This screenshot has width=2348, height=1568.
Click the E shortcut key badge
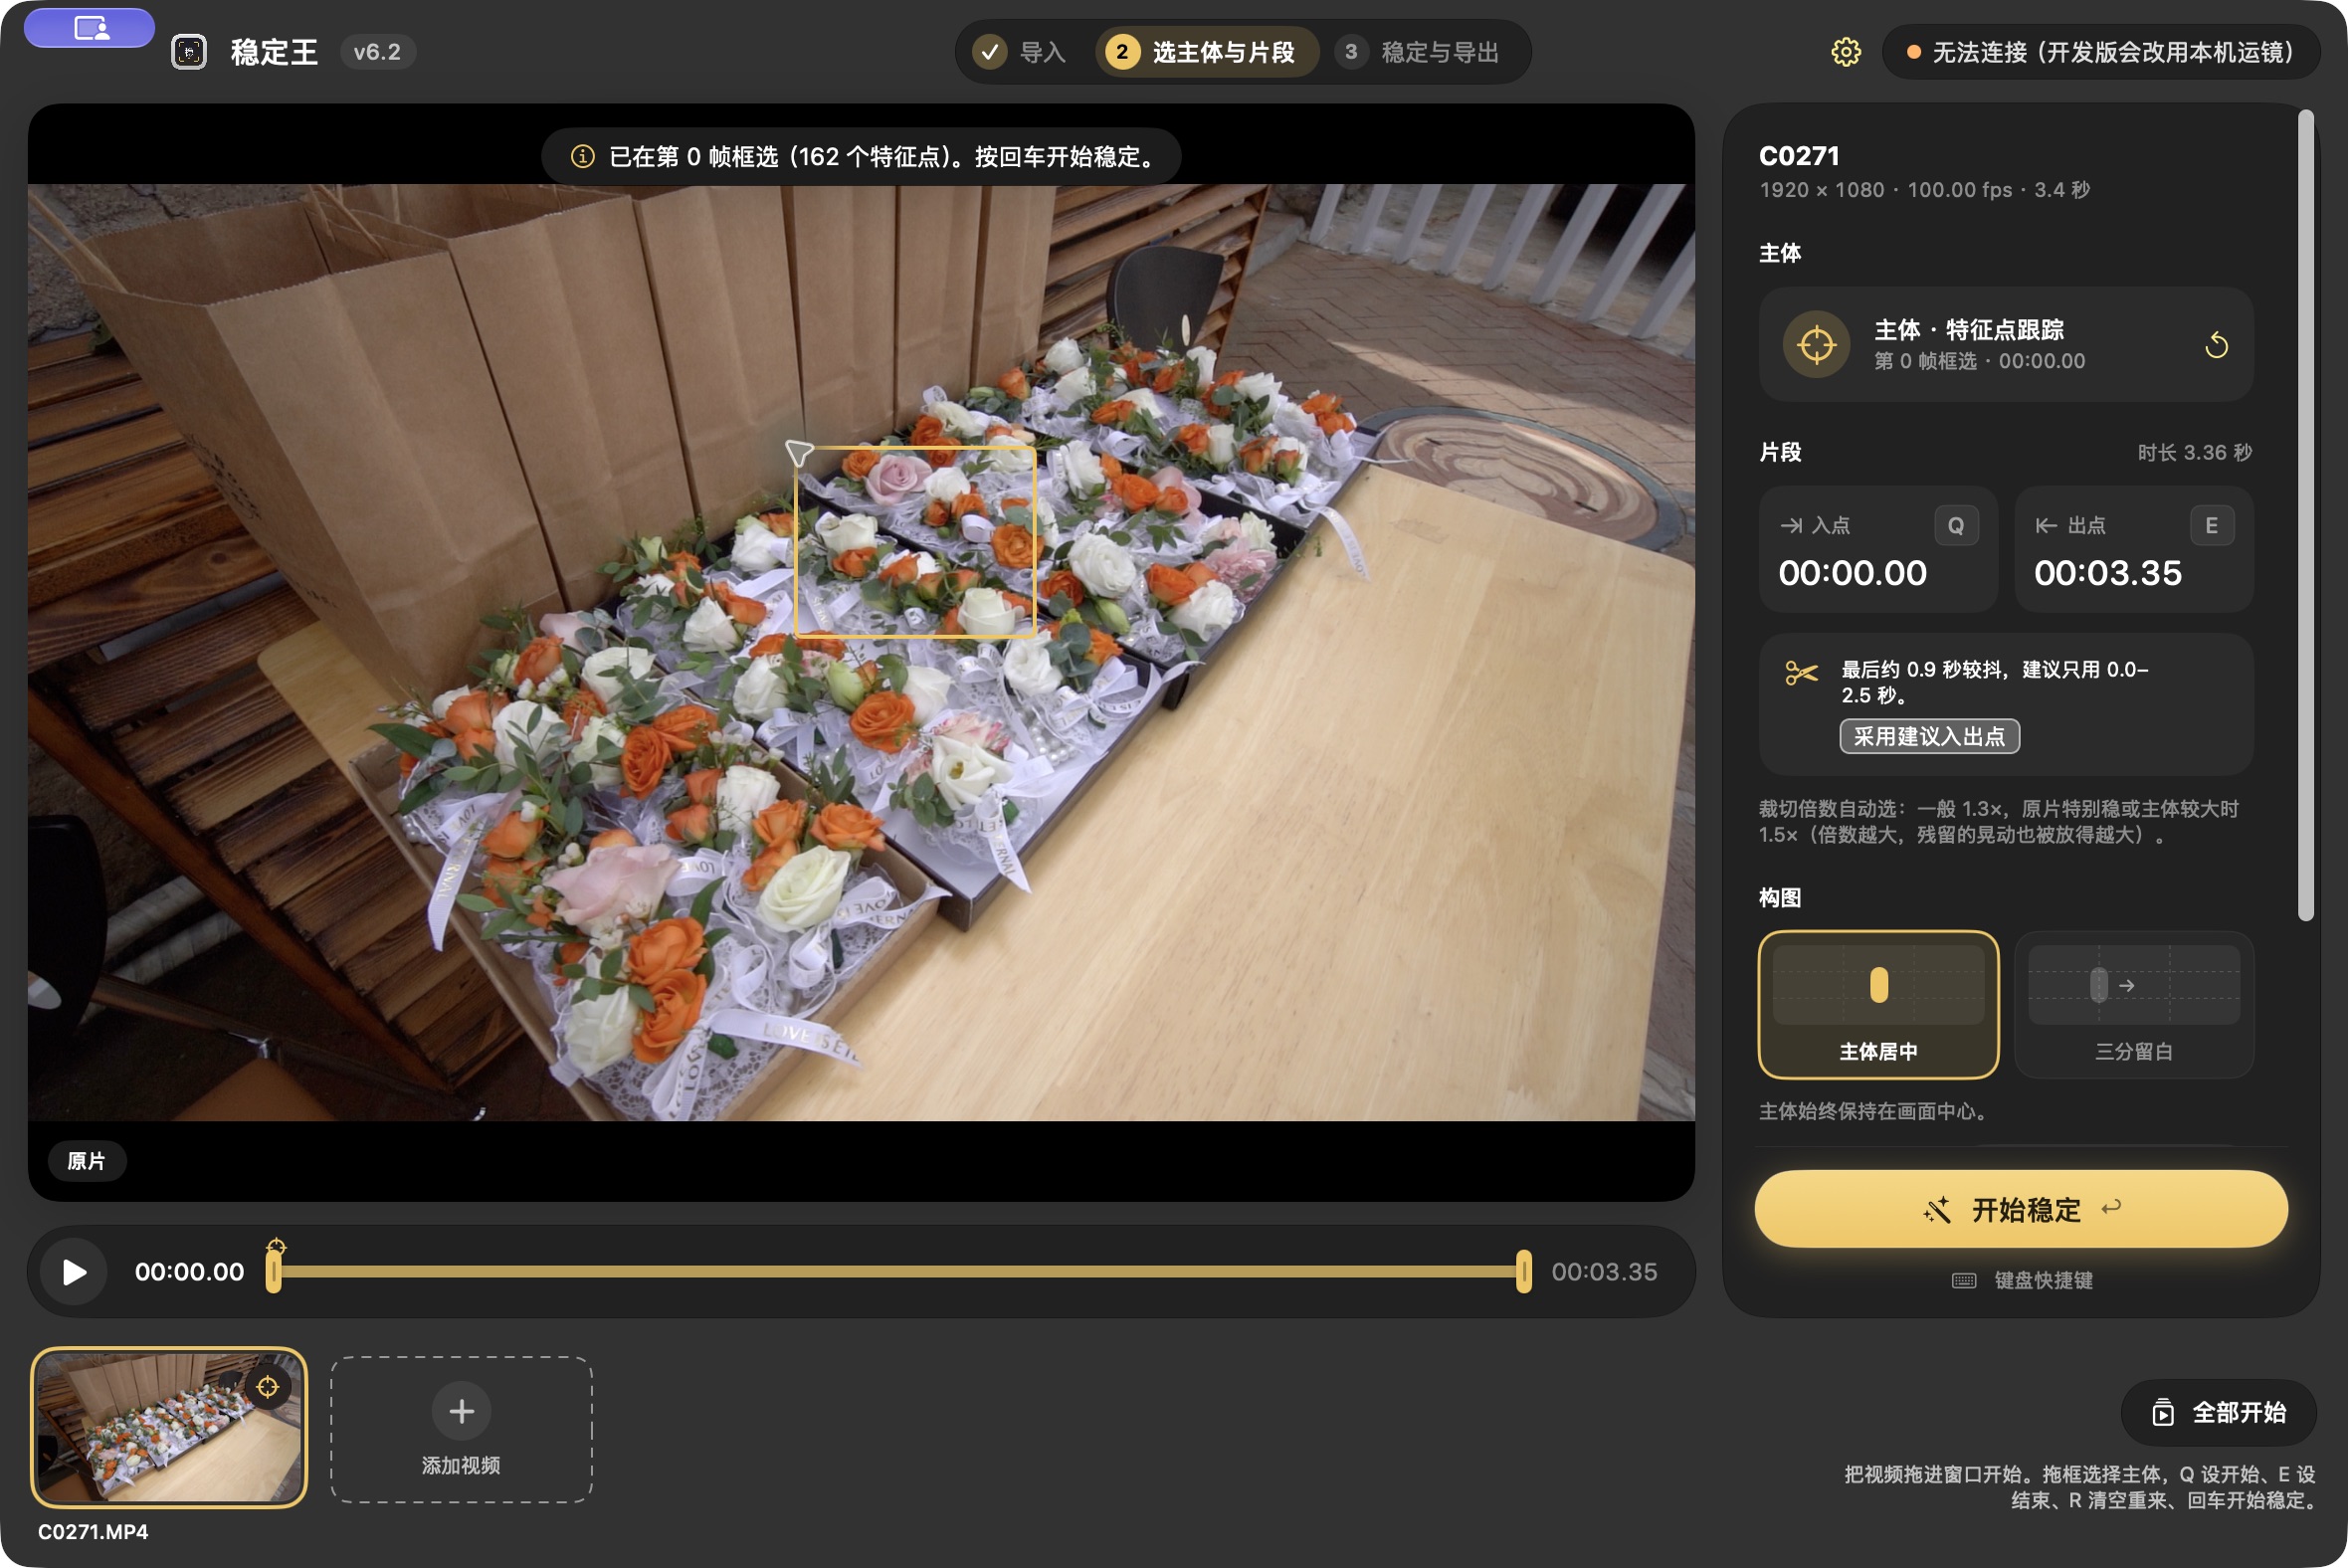[2212, 526]
